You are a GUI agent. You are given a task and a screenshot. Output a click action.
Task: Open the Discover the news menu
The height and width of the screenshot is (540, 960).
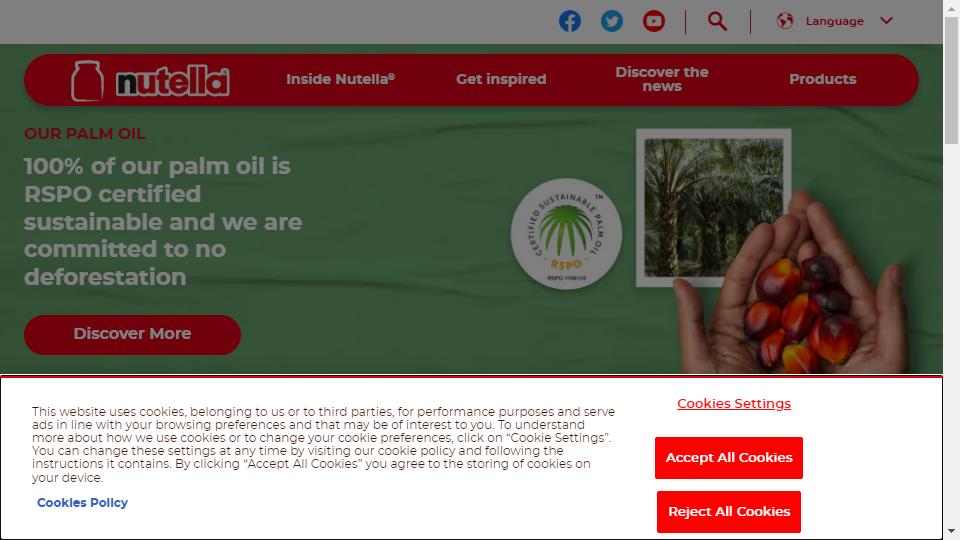662,79
